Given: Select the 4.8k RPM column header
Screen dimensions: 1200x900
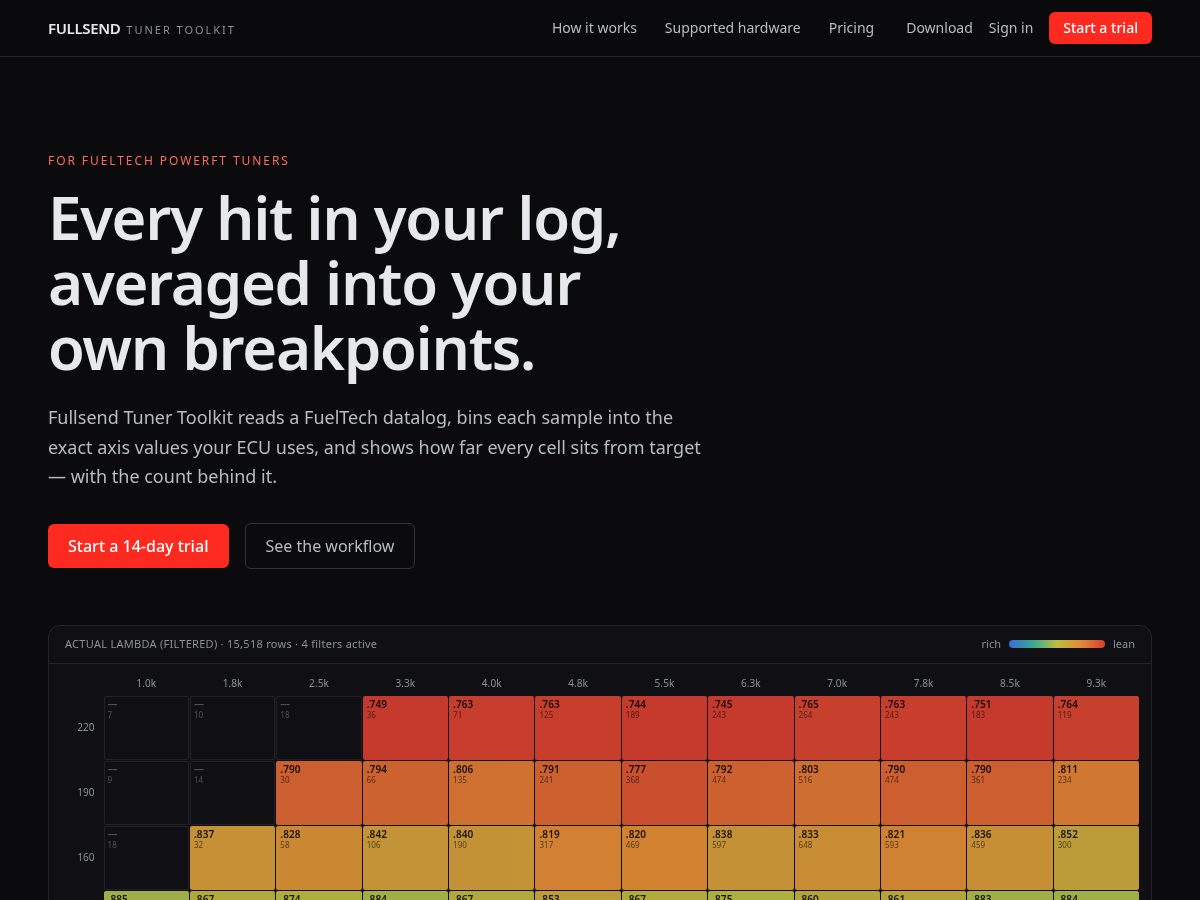Looking at the screenshot, I should tap(578, 683).
